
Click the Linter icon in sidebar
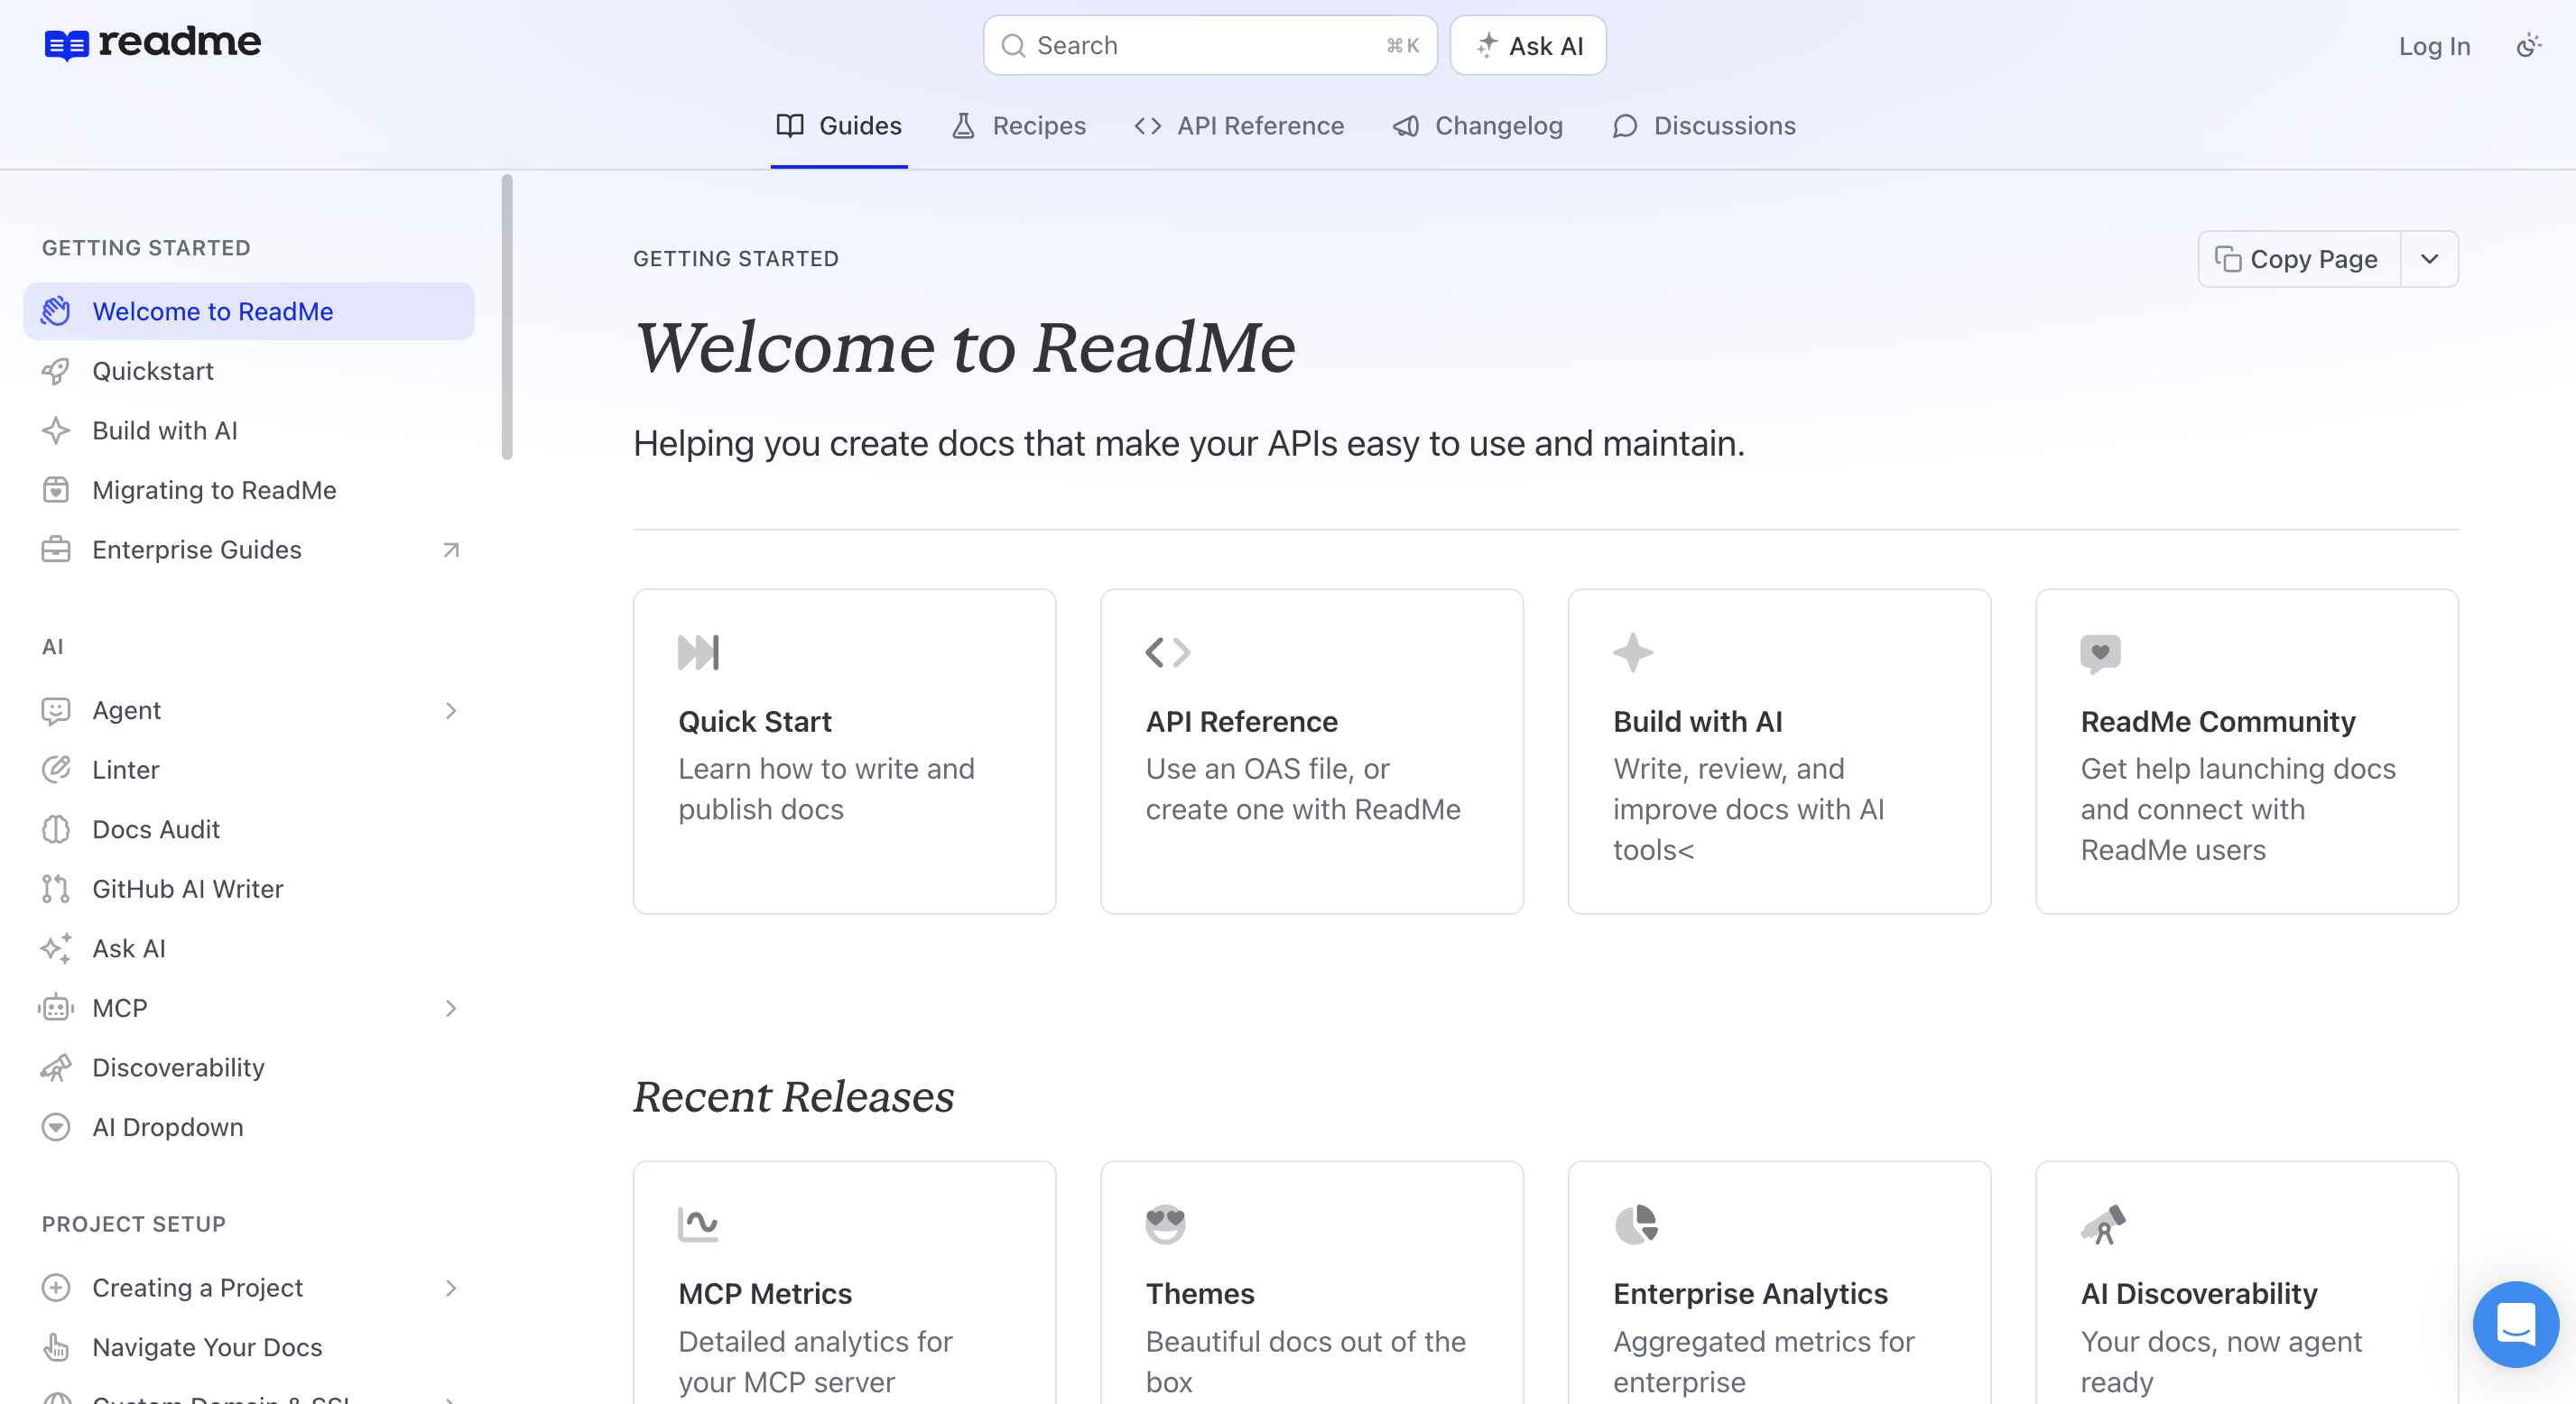pos(56,769)
